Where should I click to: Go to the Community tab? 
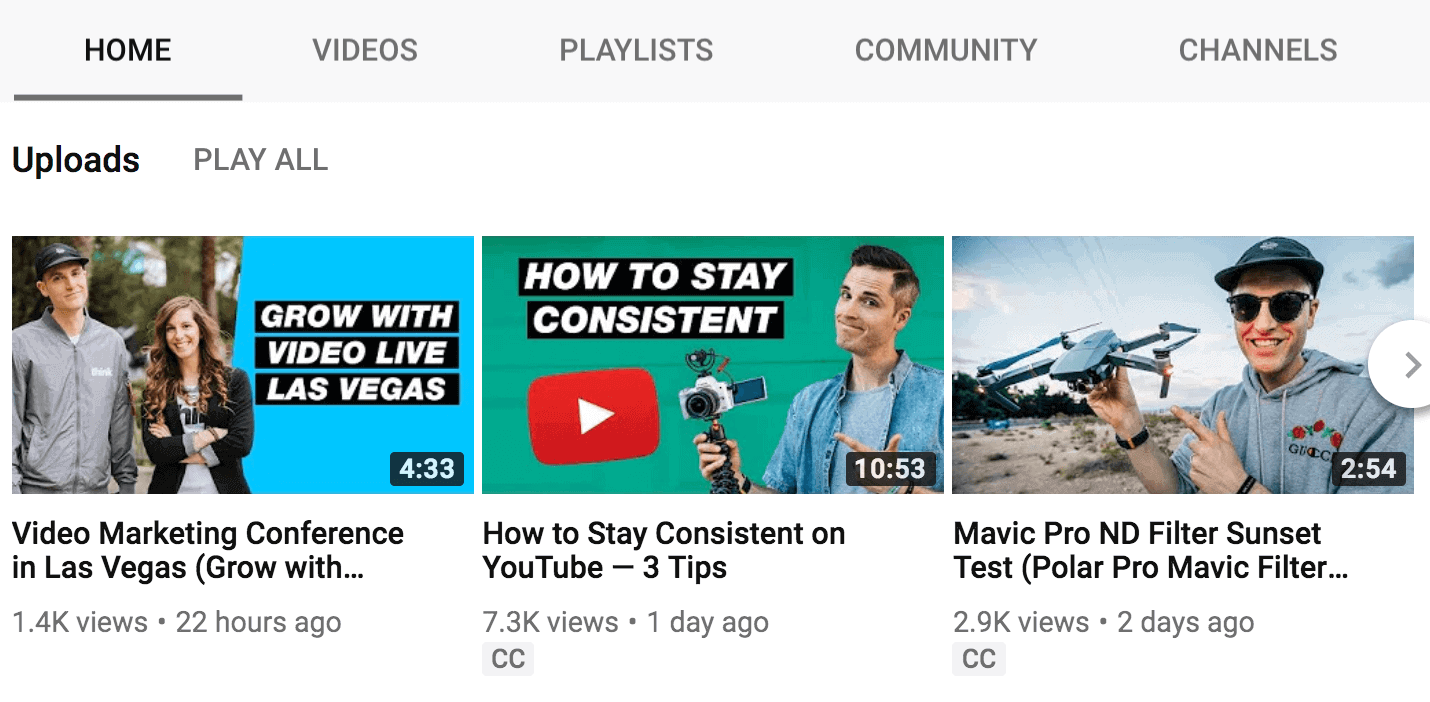945,50
